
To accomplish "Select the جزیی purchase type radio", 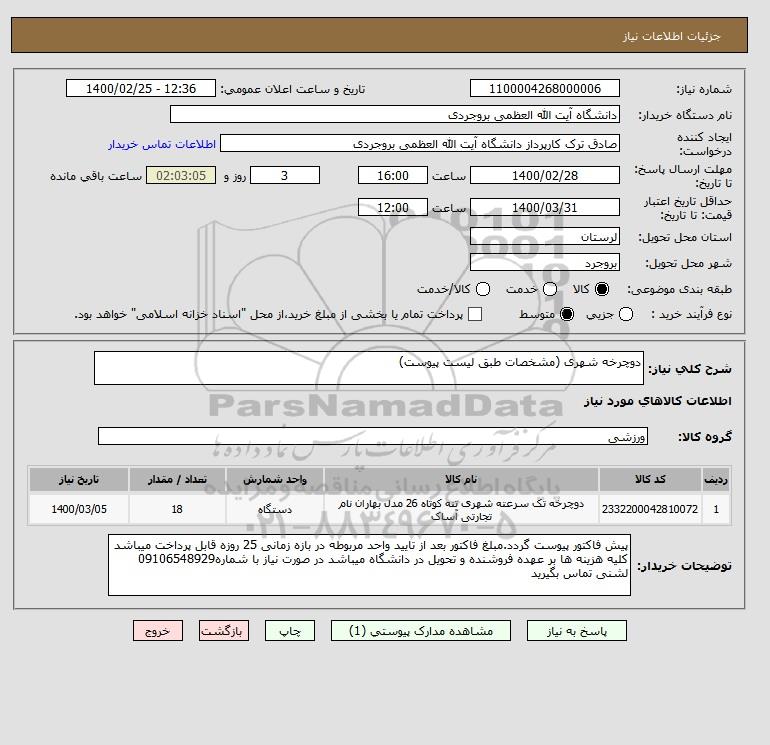I will click(626, 314).
